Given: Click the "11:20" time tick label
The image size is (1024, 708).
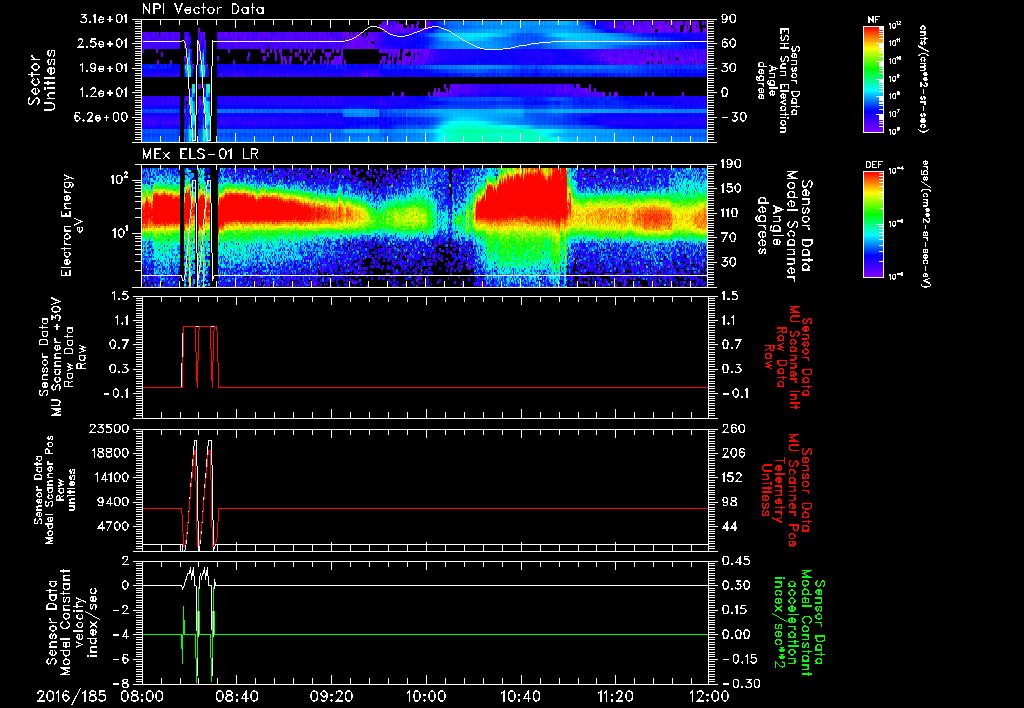Looking at the screenshot, I should [615, 696].
